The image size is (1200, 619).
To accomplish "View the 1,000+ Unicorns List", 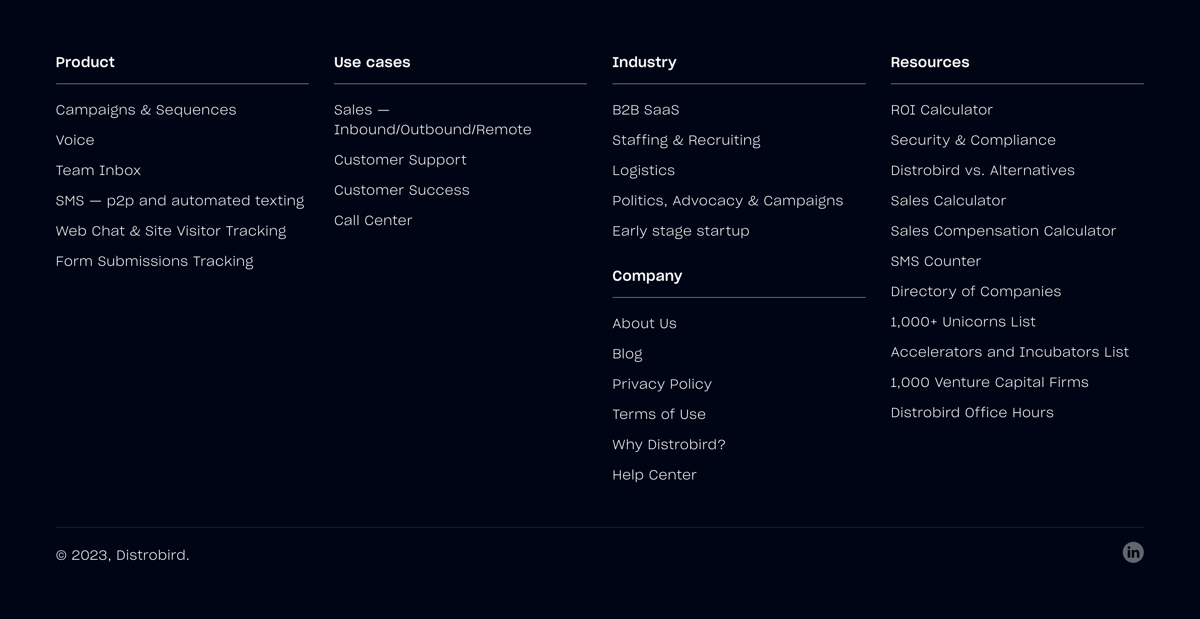I will (x=963, y=321).
